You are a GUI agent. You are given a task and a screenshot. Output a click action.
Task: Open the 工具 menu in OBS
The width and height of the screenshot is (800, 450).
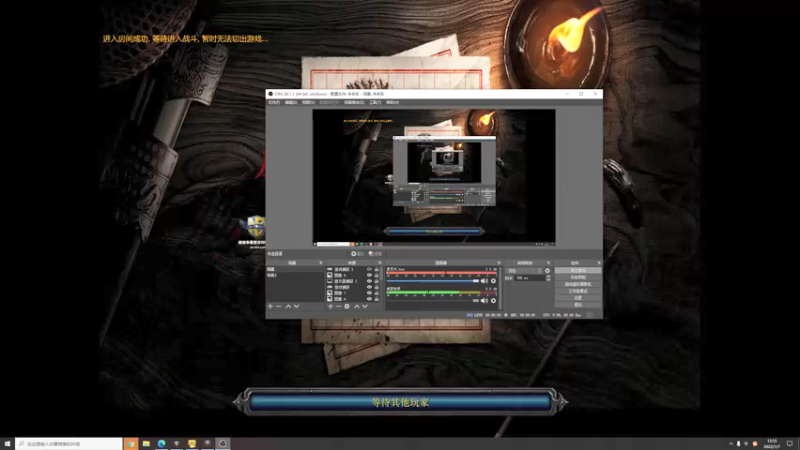[x=375, y=103]
